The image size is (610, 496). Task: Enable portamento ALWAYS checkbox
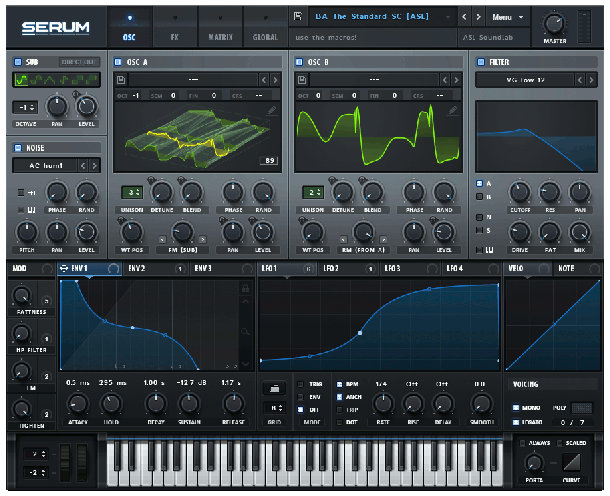tap(522, 443)
